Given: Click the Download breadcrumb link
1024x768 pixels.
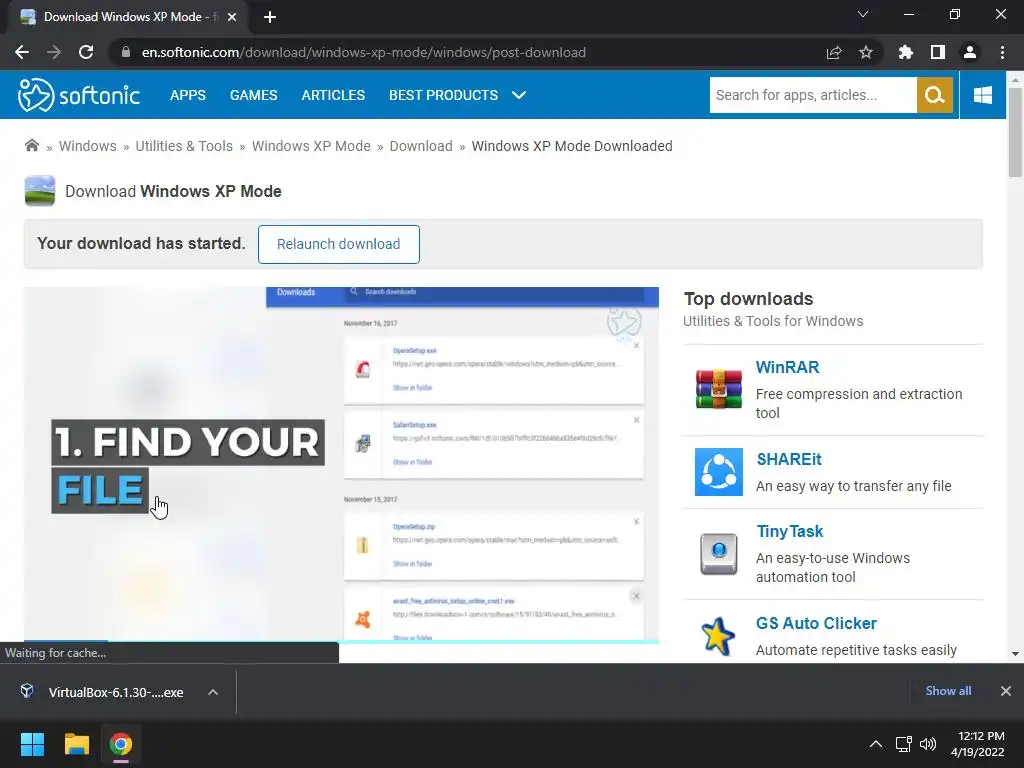Looking at the screenshot, I should point(421,146).
